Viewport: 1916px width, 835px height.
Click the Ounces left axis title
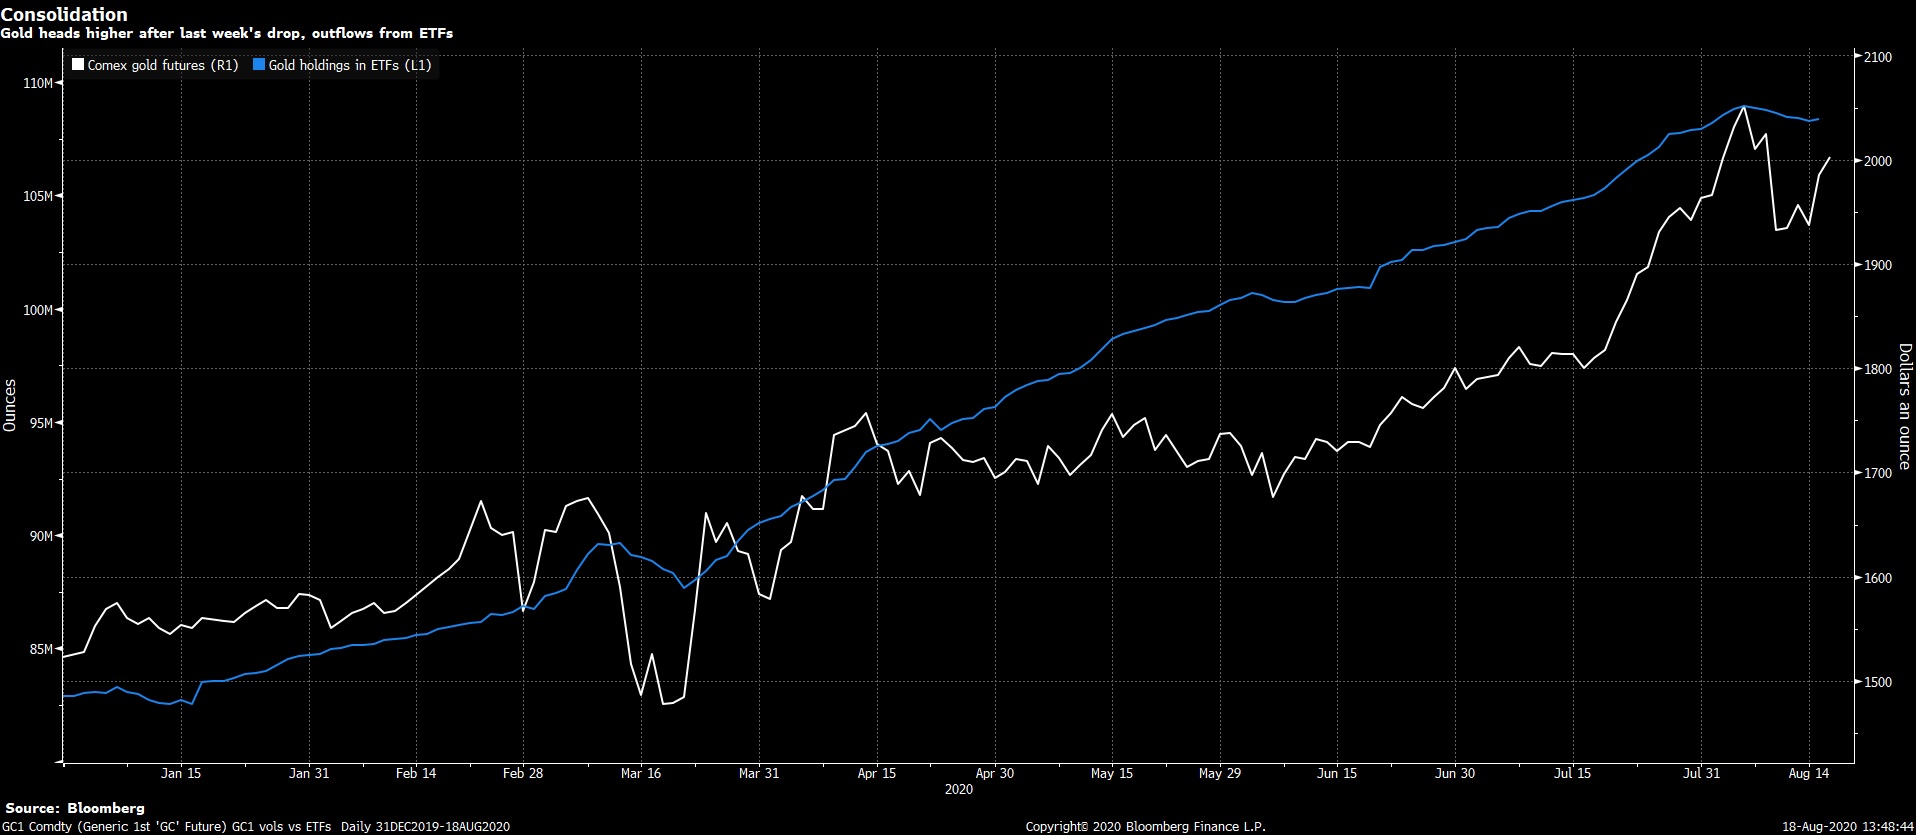click(x=10, y=405)
